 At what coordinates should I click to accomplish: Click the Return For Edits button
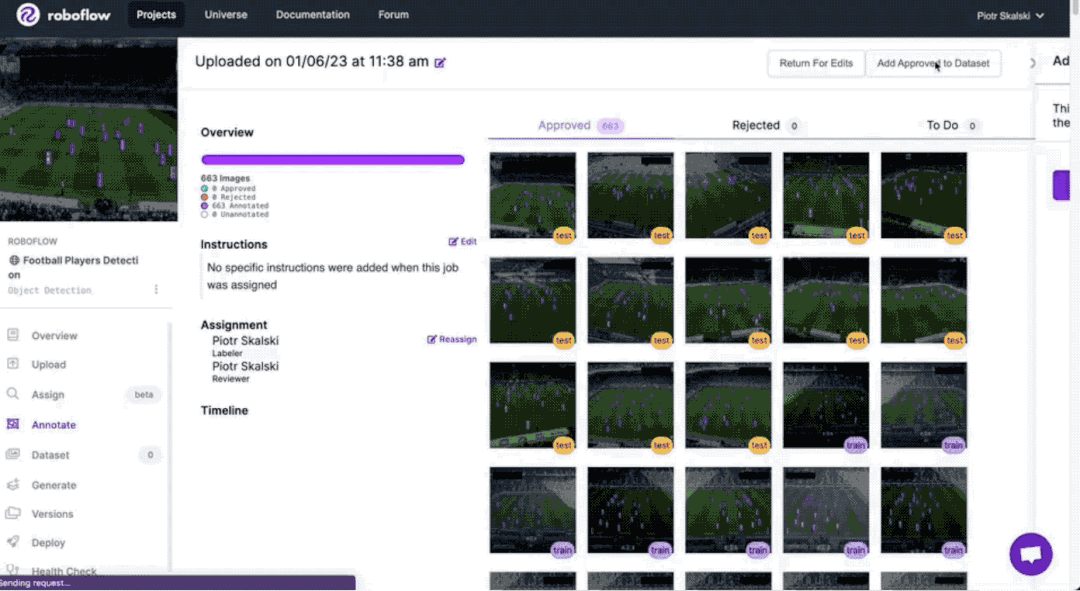click(x=816, y=62)
